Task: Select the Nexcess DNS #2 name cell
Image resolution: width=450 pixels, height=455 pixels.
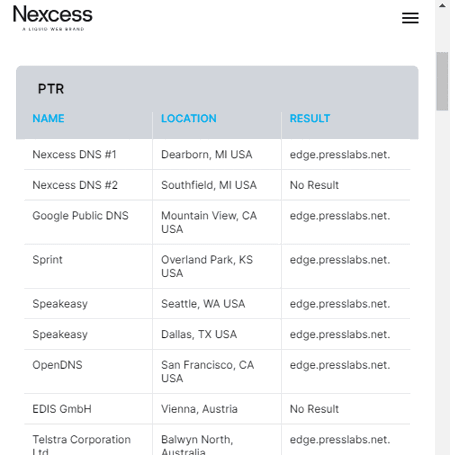Action: pos(75,185)
